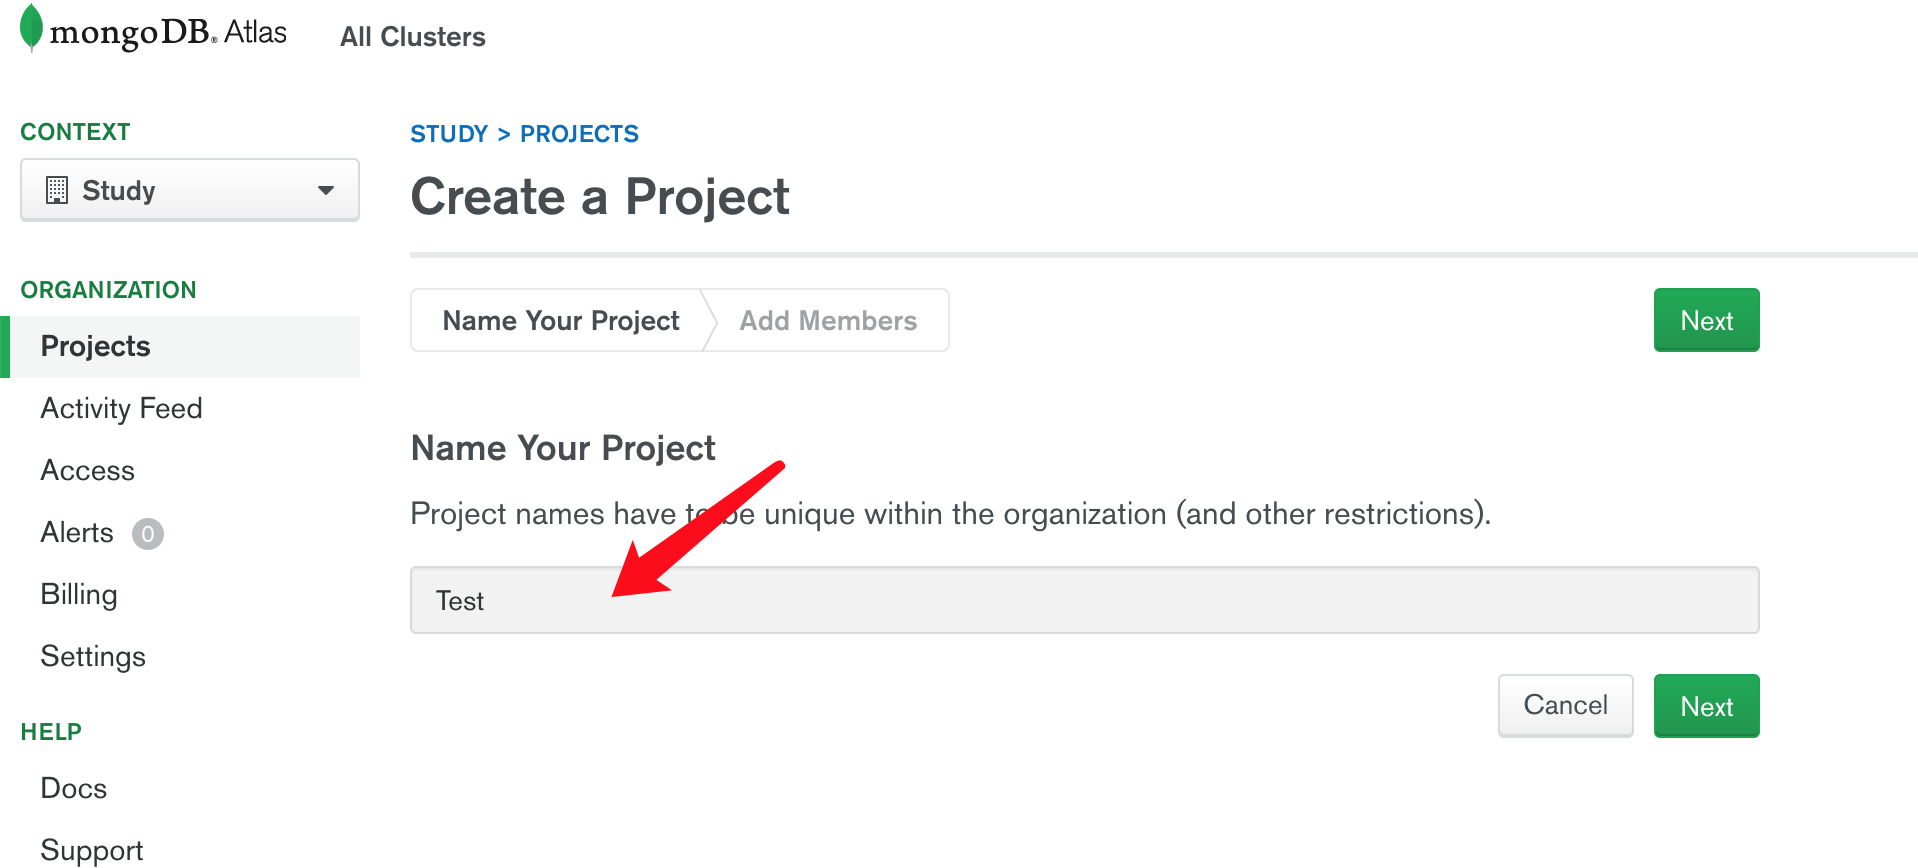Switch to the Add Members step tab
Viewport: 1918px width, 868px height.
[828, 320]
